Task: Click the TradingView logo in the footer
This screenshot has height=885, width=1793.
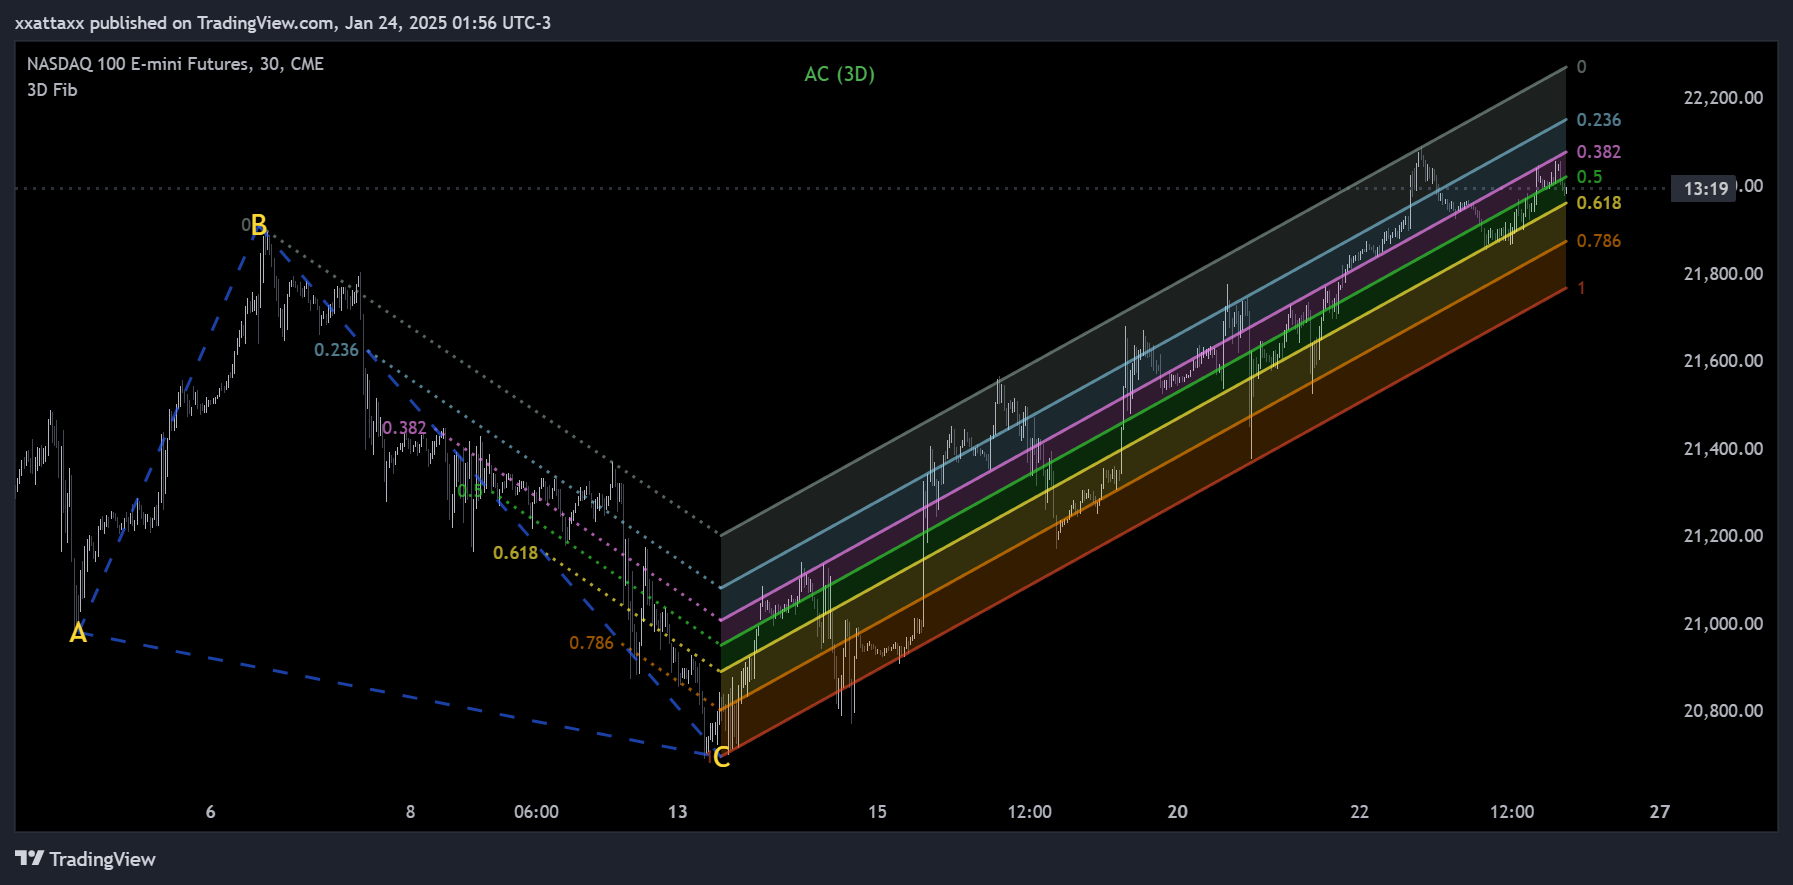Action: (x=86, y=859)
